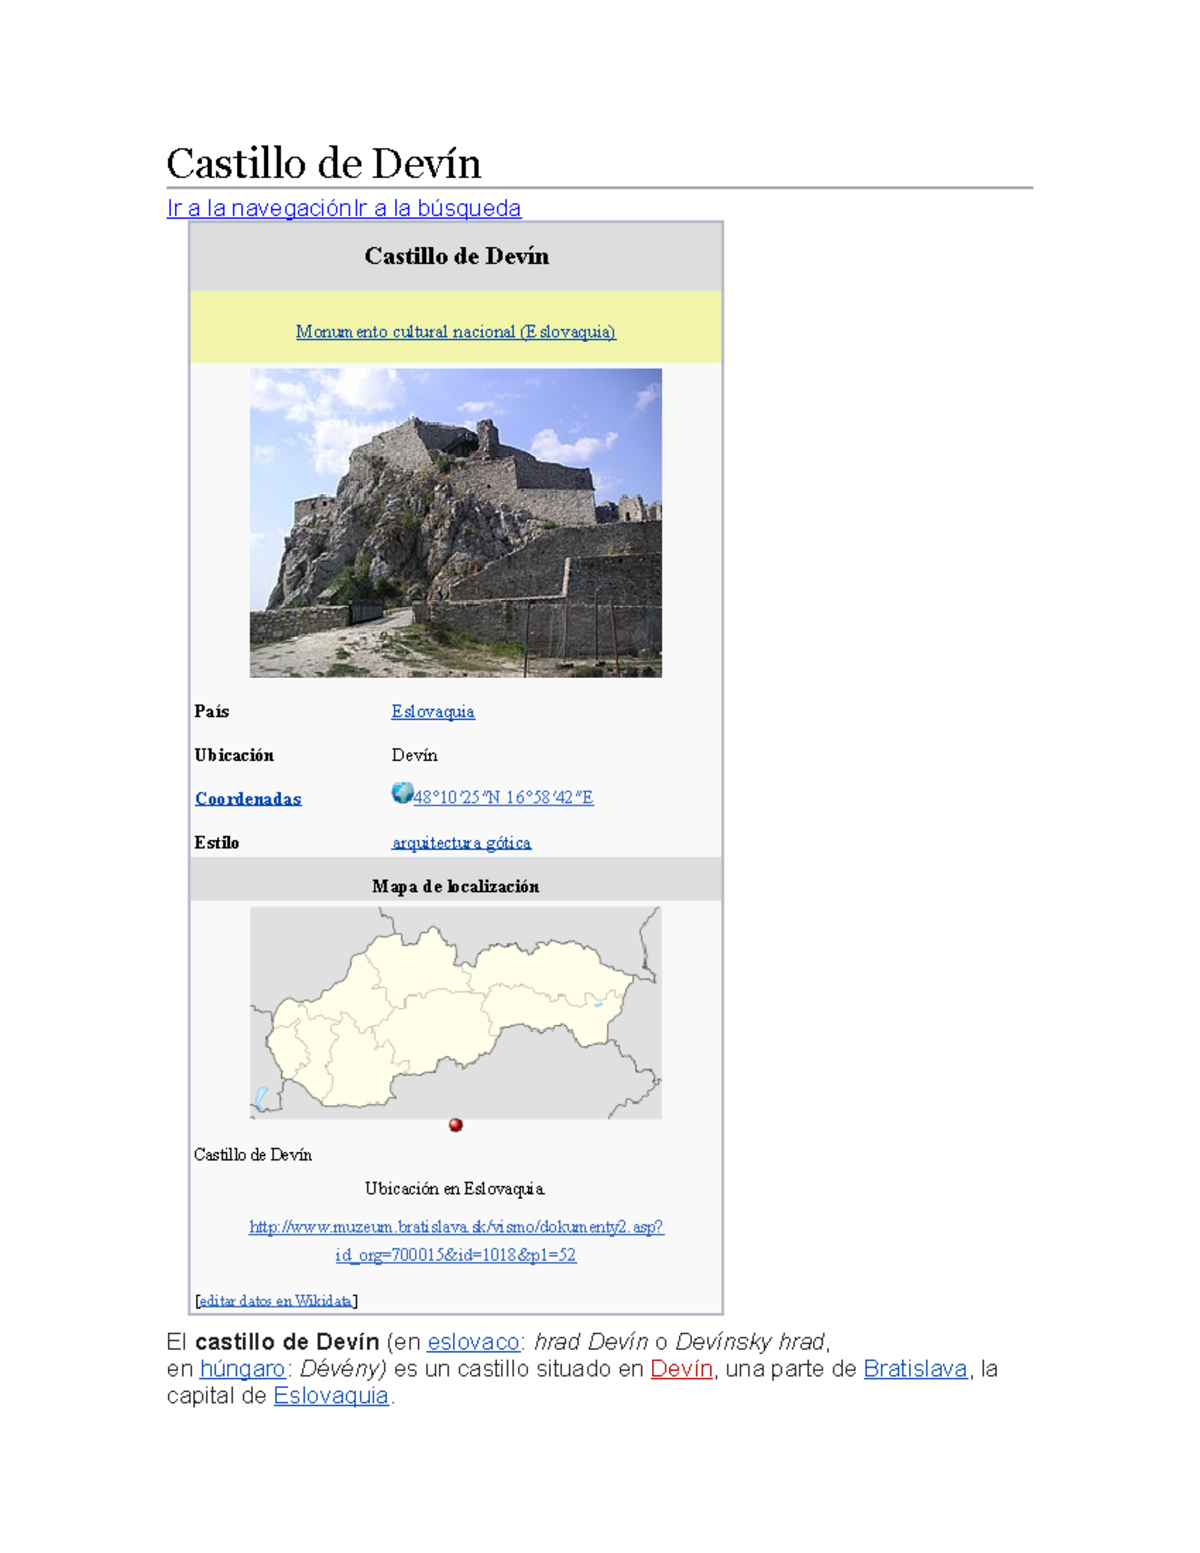
Task: Click the 'País' row label
Action: (x=211, y=711)
